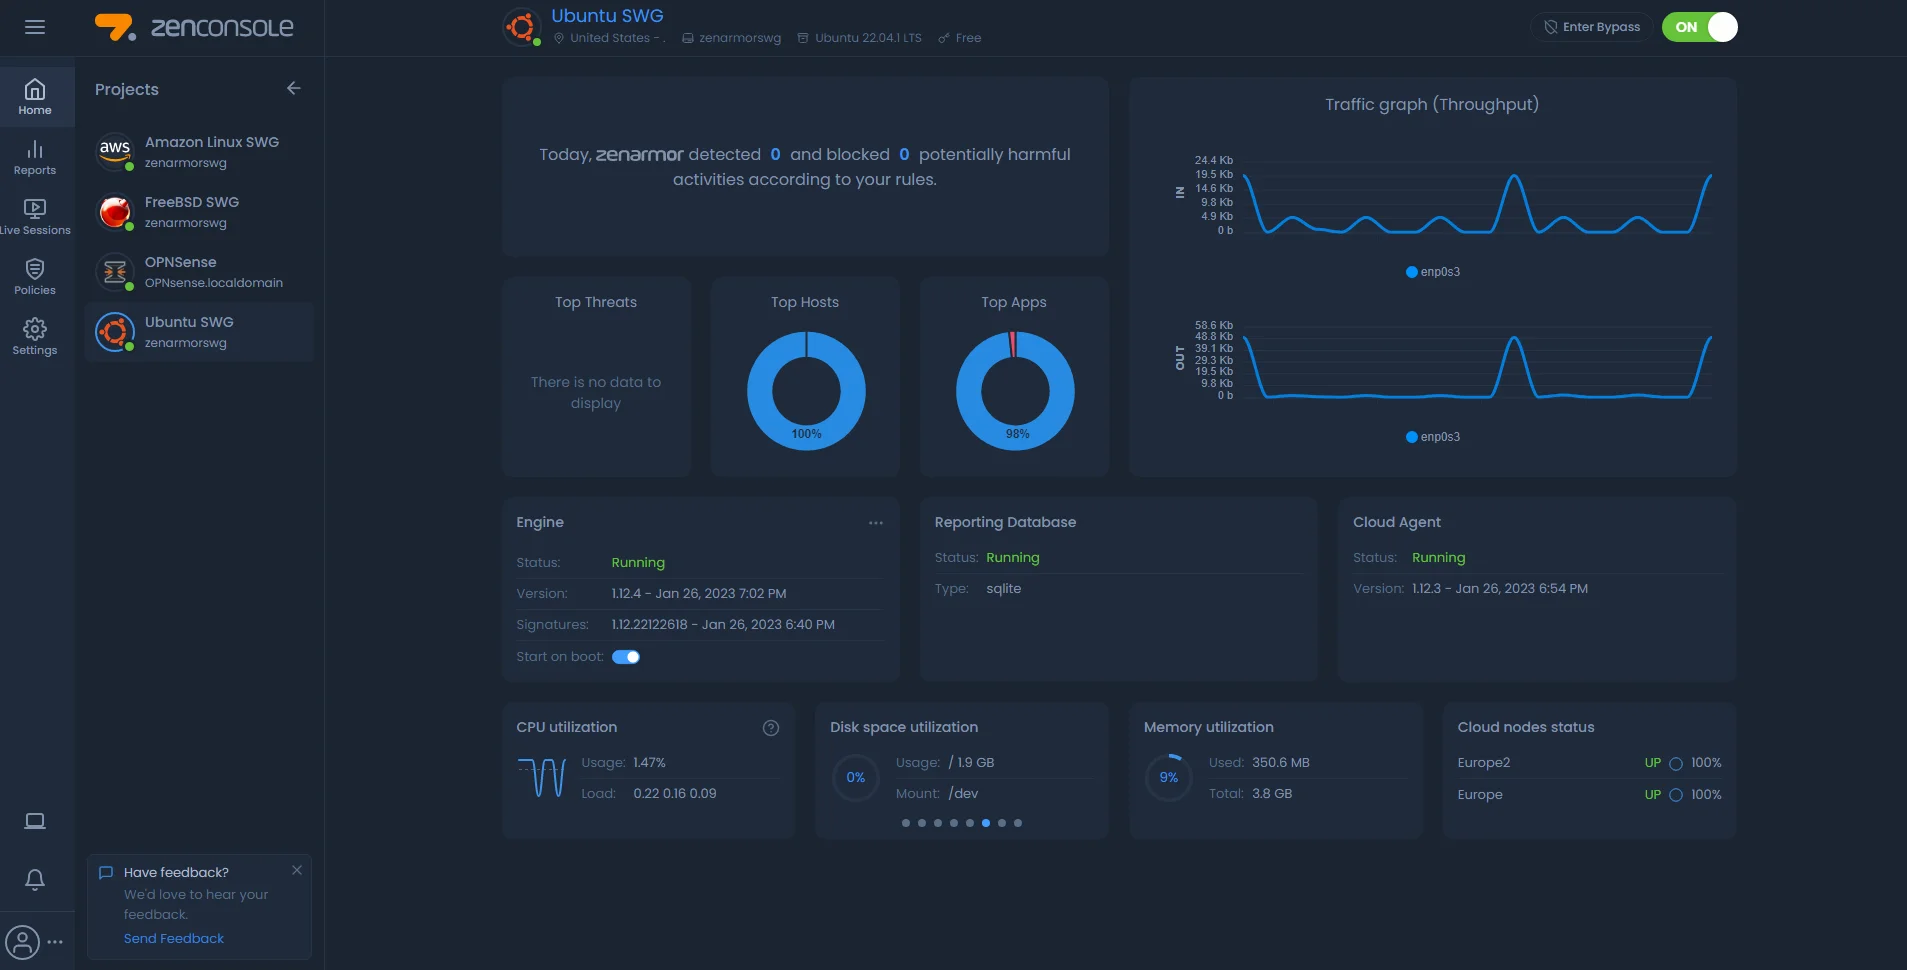The height and width of the screenshot is (970, 1907).
Task: Click Top Hosts donut chart
Action: [x=806, y=391]
